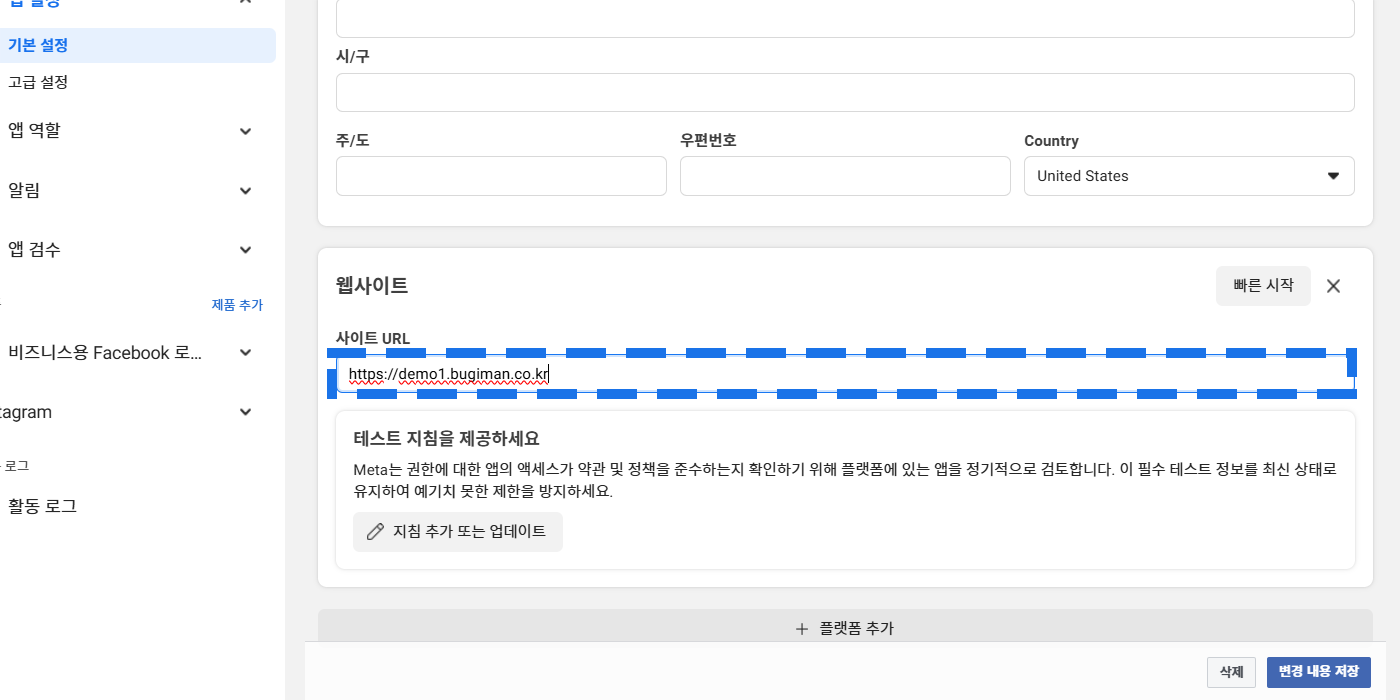The width and height of the screenshot is (1400, 700).
Task: Click the pencil icon for 지침 추가
Action: tap(375, 532)
